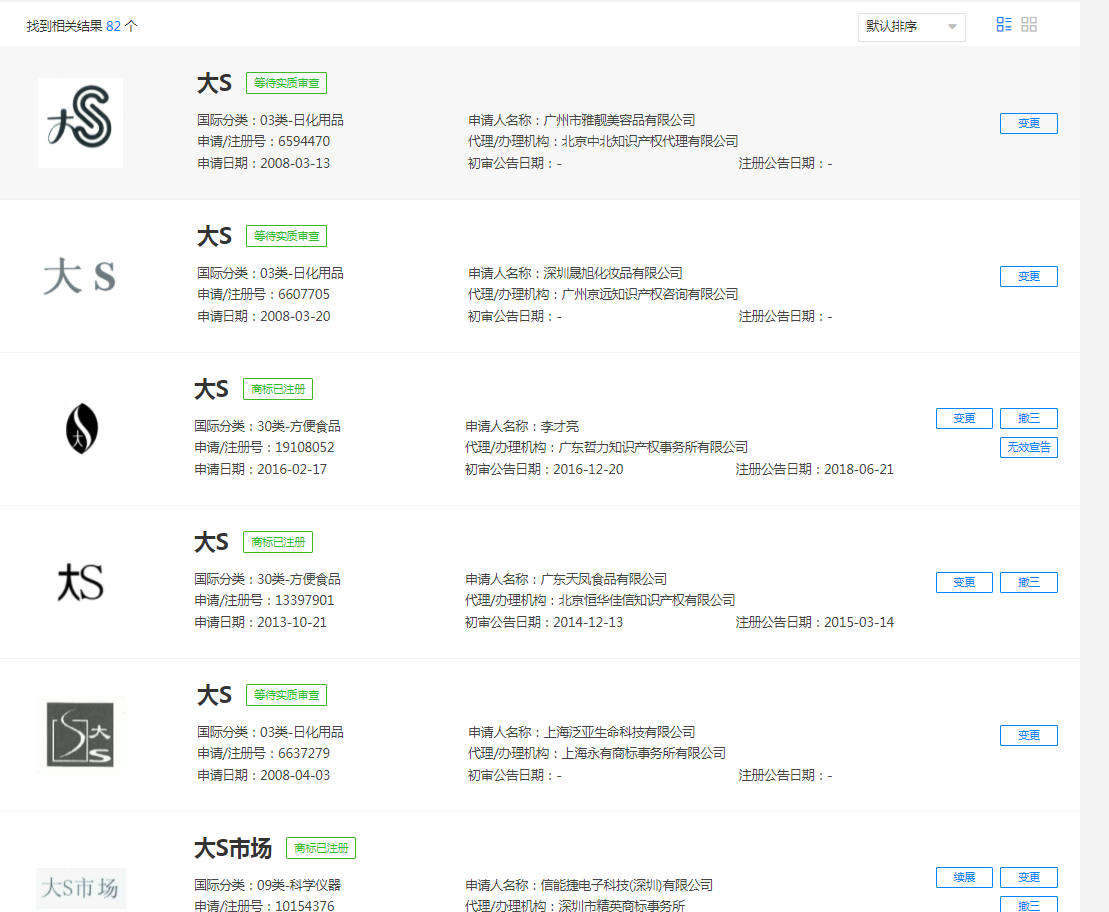
Task: Click the leaf-shaped trademark logo image
Action: [x=80, y=428]
